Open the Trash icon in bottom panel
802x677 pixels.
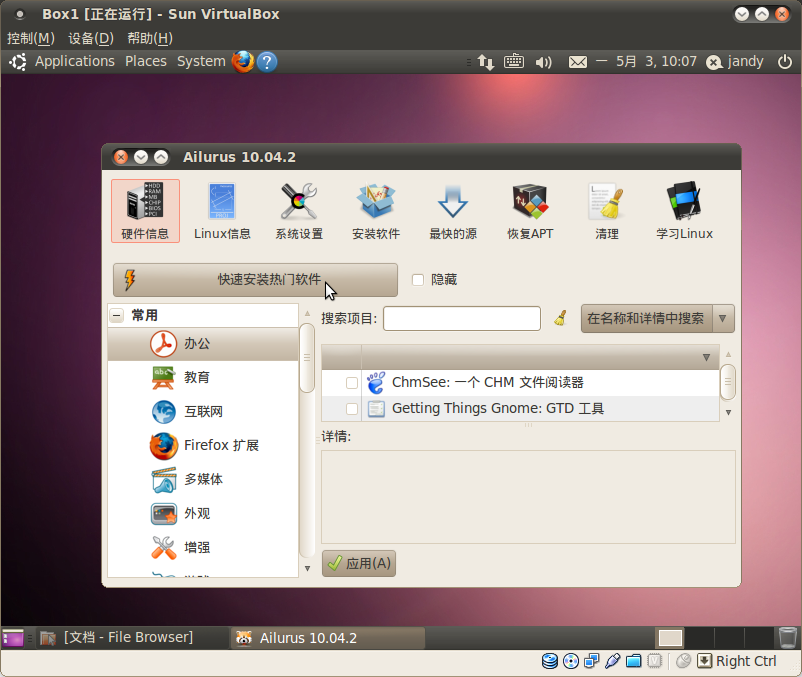pos(788,638)
